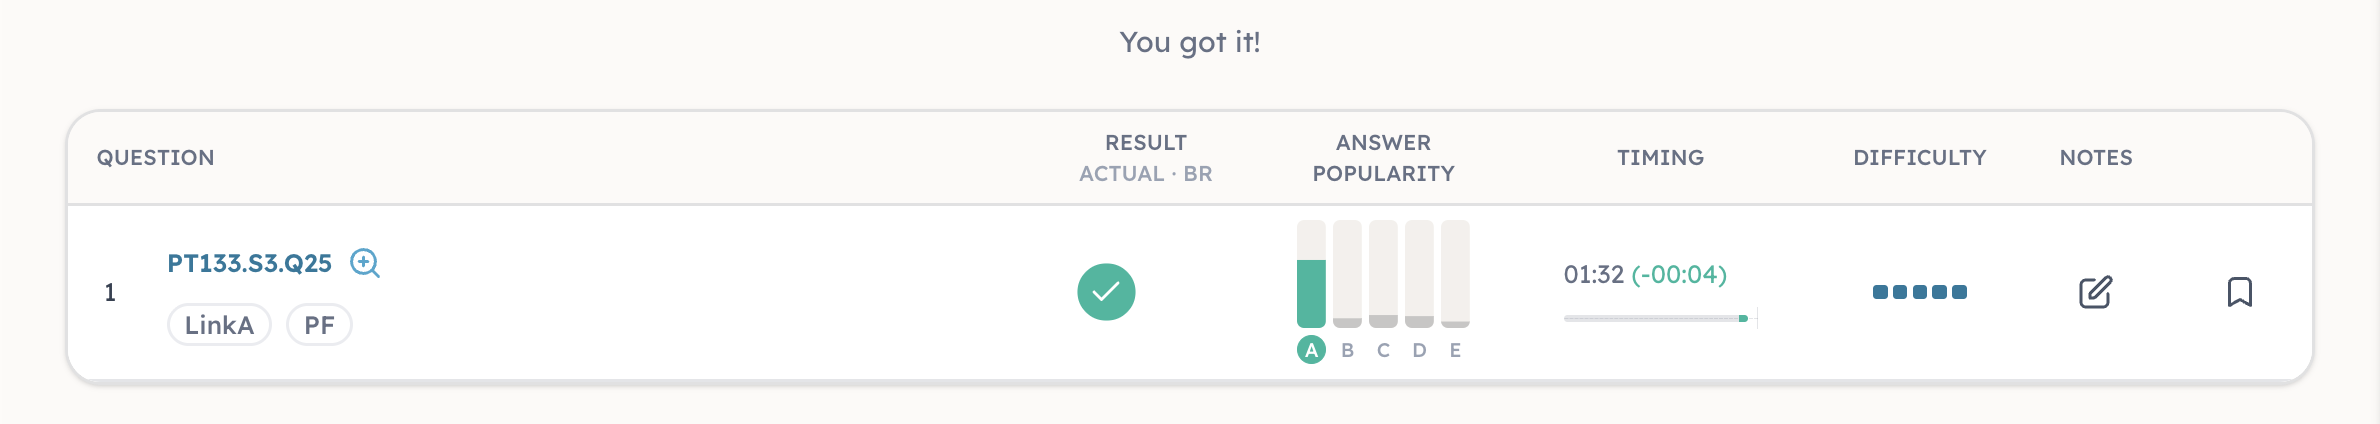Sort by the DIFFICULTY column header
2380x424 pixels.
pos(1920,158)
